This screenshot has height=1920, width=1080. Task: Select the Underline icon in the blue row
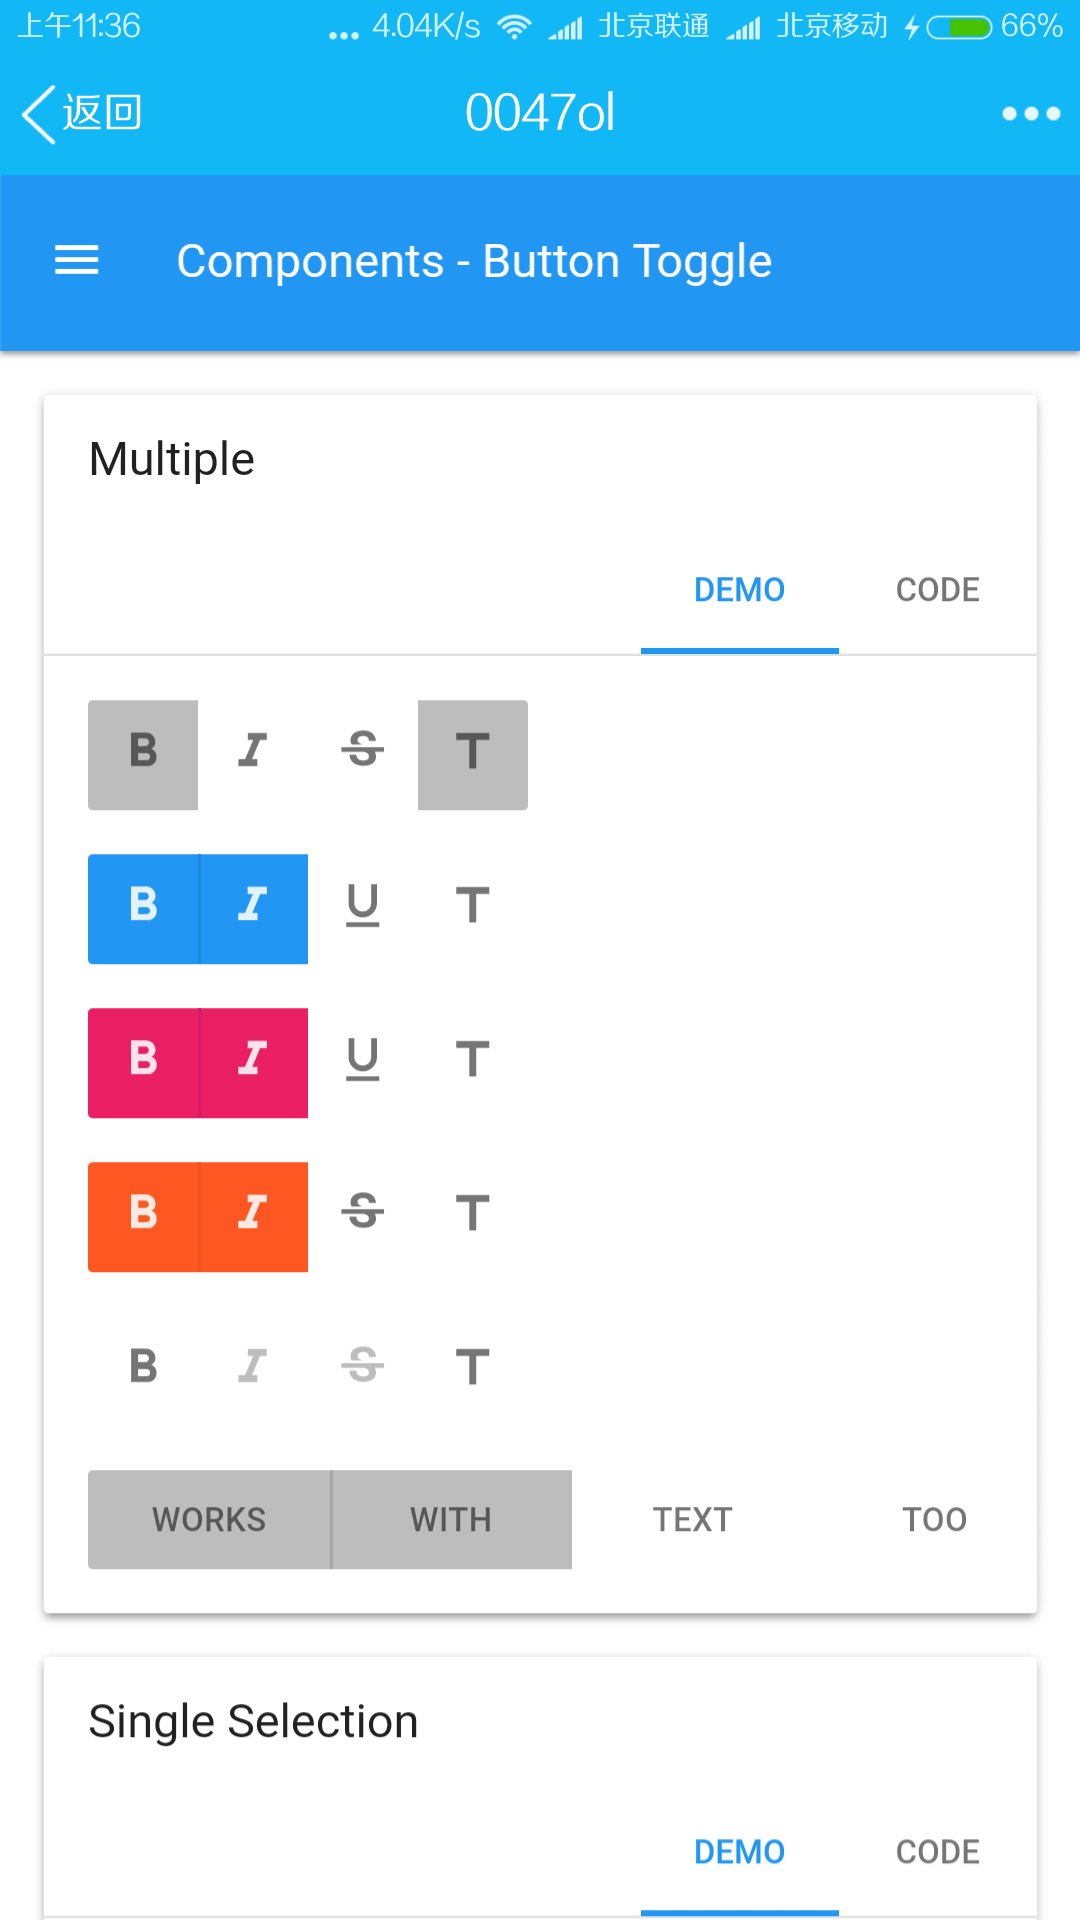point(362,905)
